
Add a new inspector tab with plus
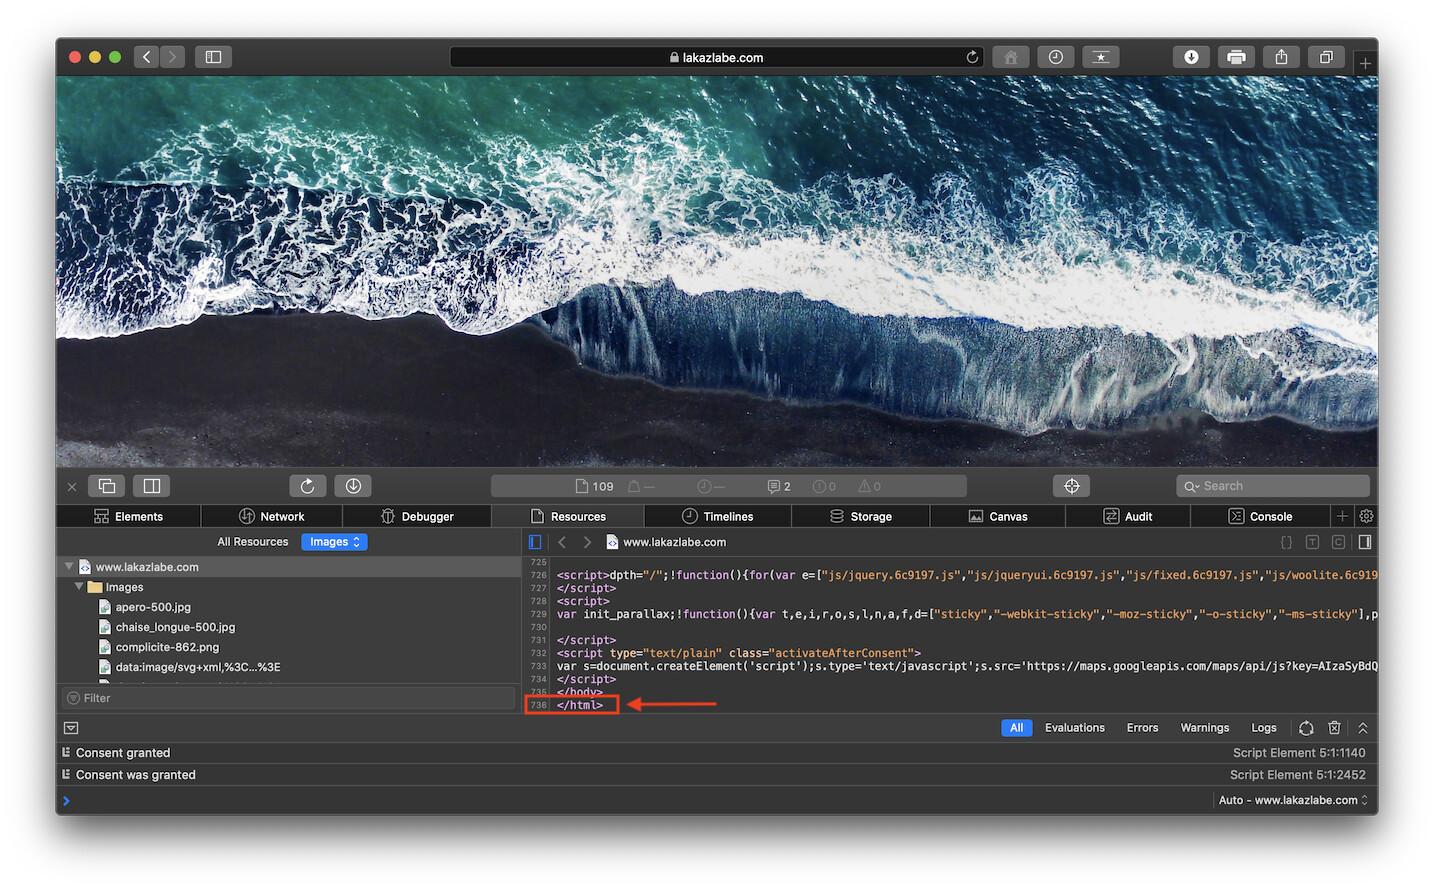click(1342, 516)
